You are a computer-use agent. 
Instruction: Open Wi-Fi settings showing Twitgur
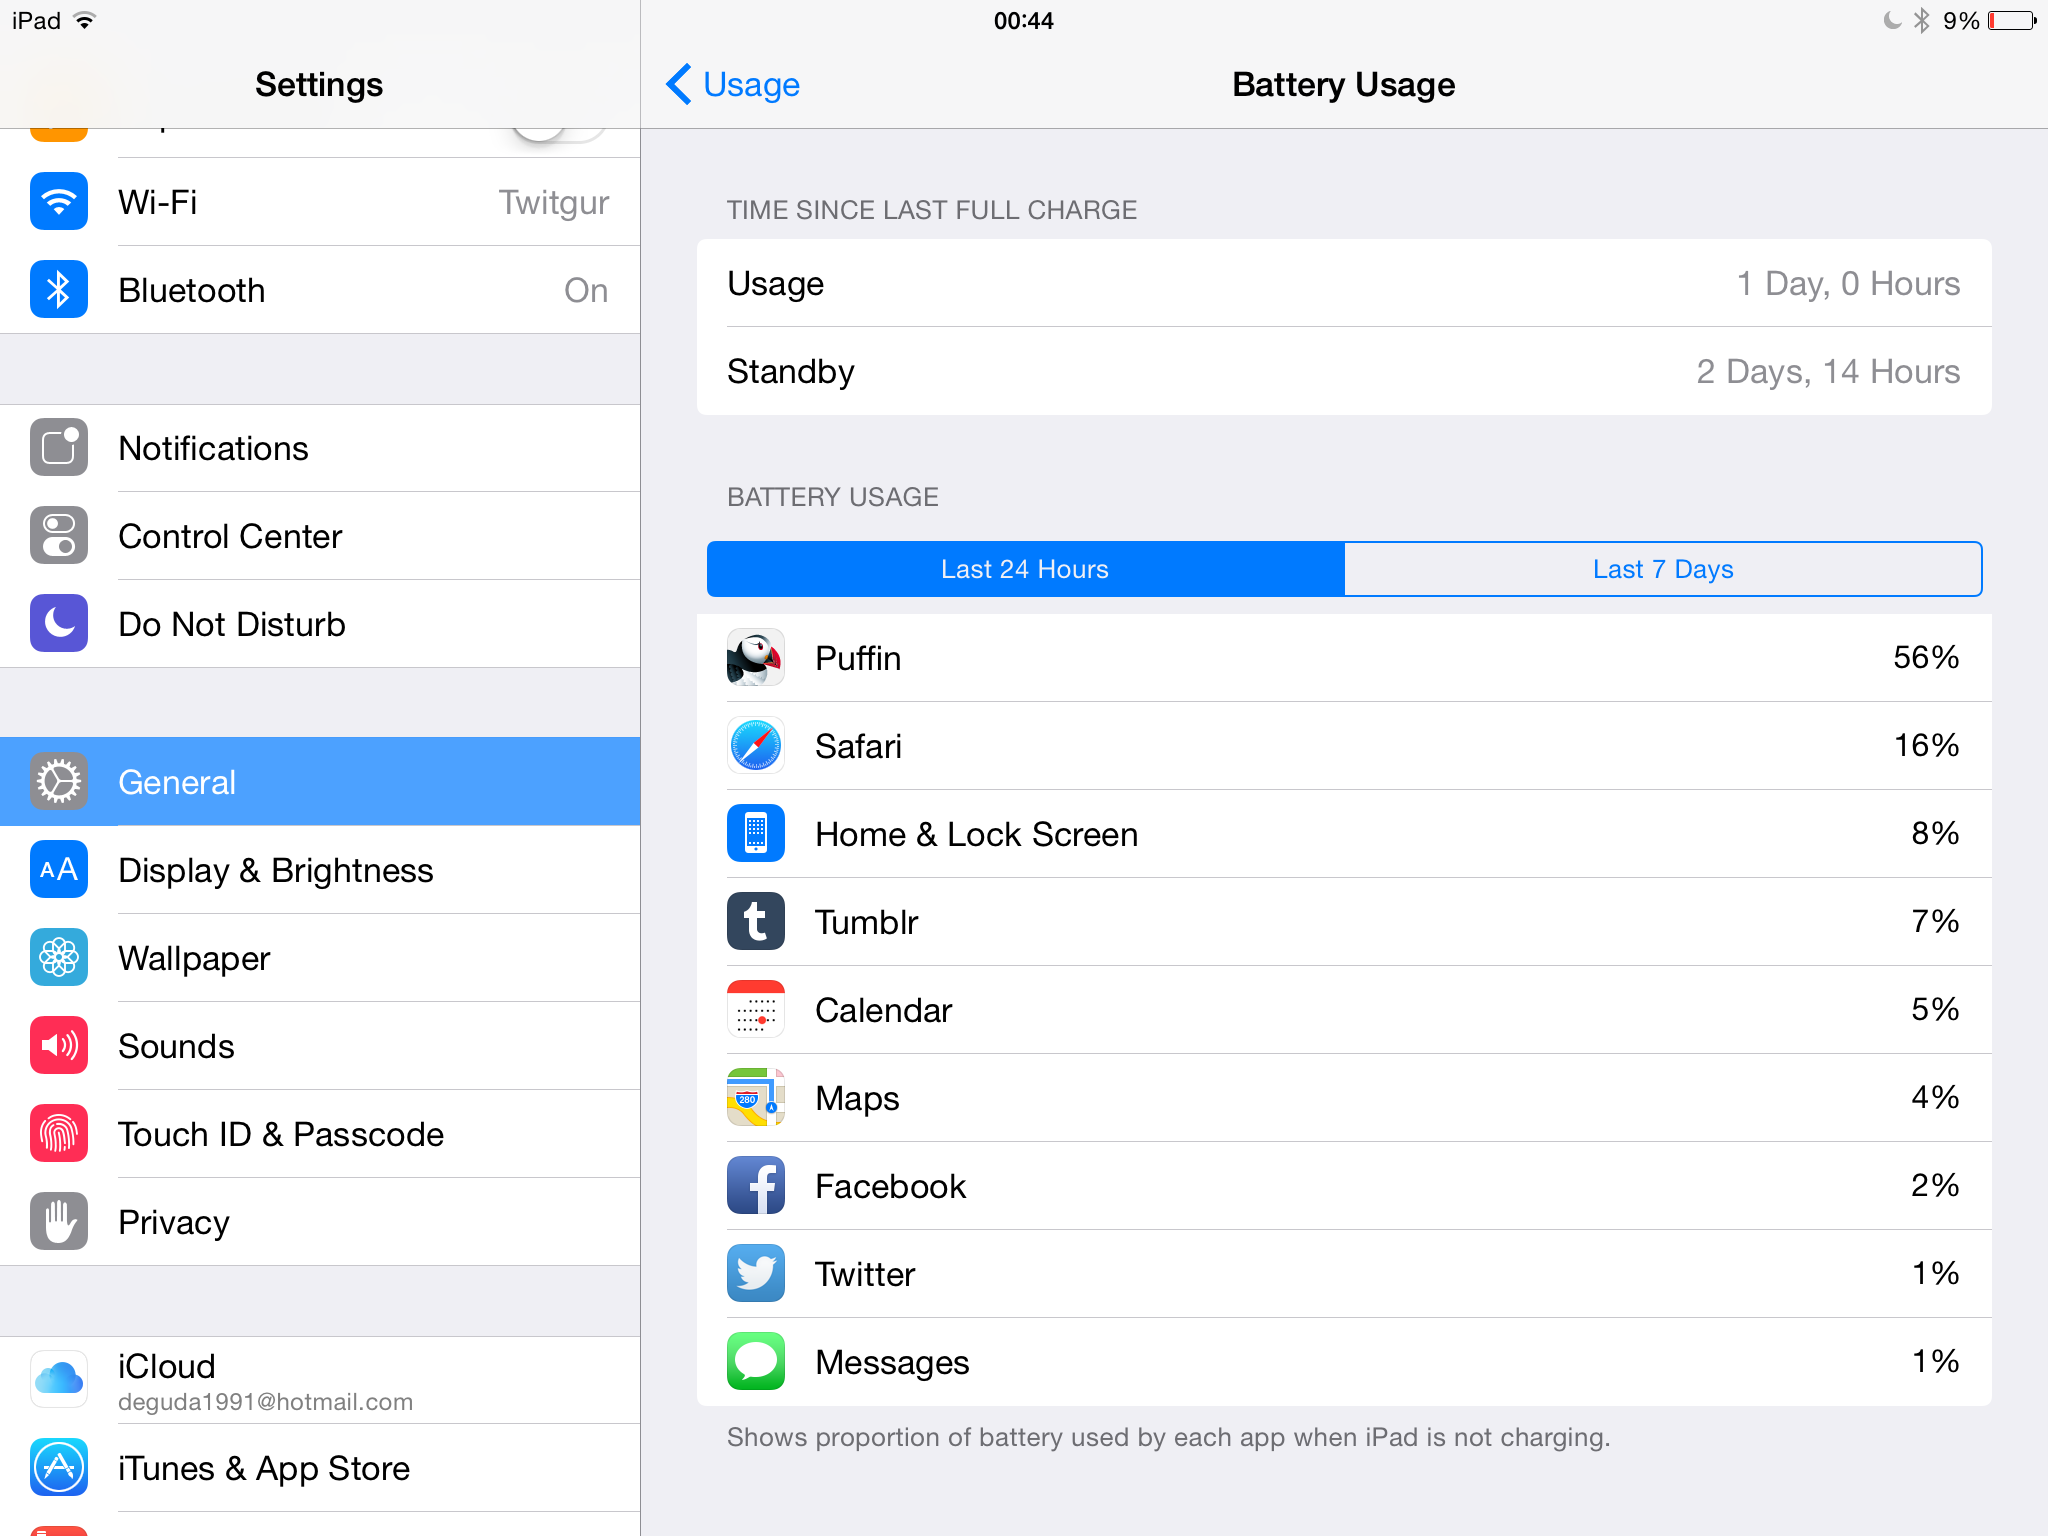(x=320, y=202)
